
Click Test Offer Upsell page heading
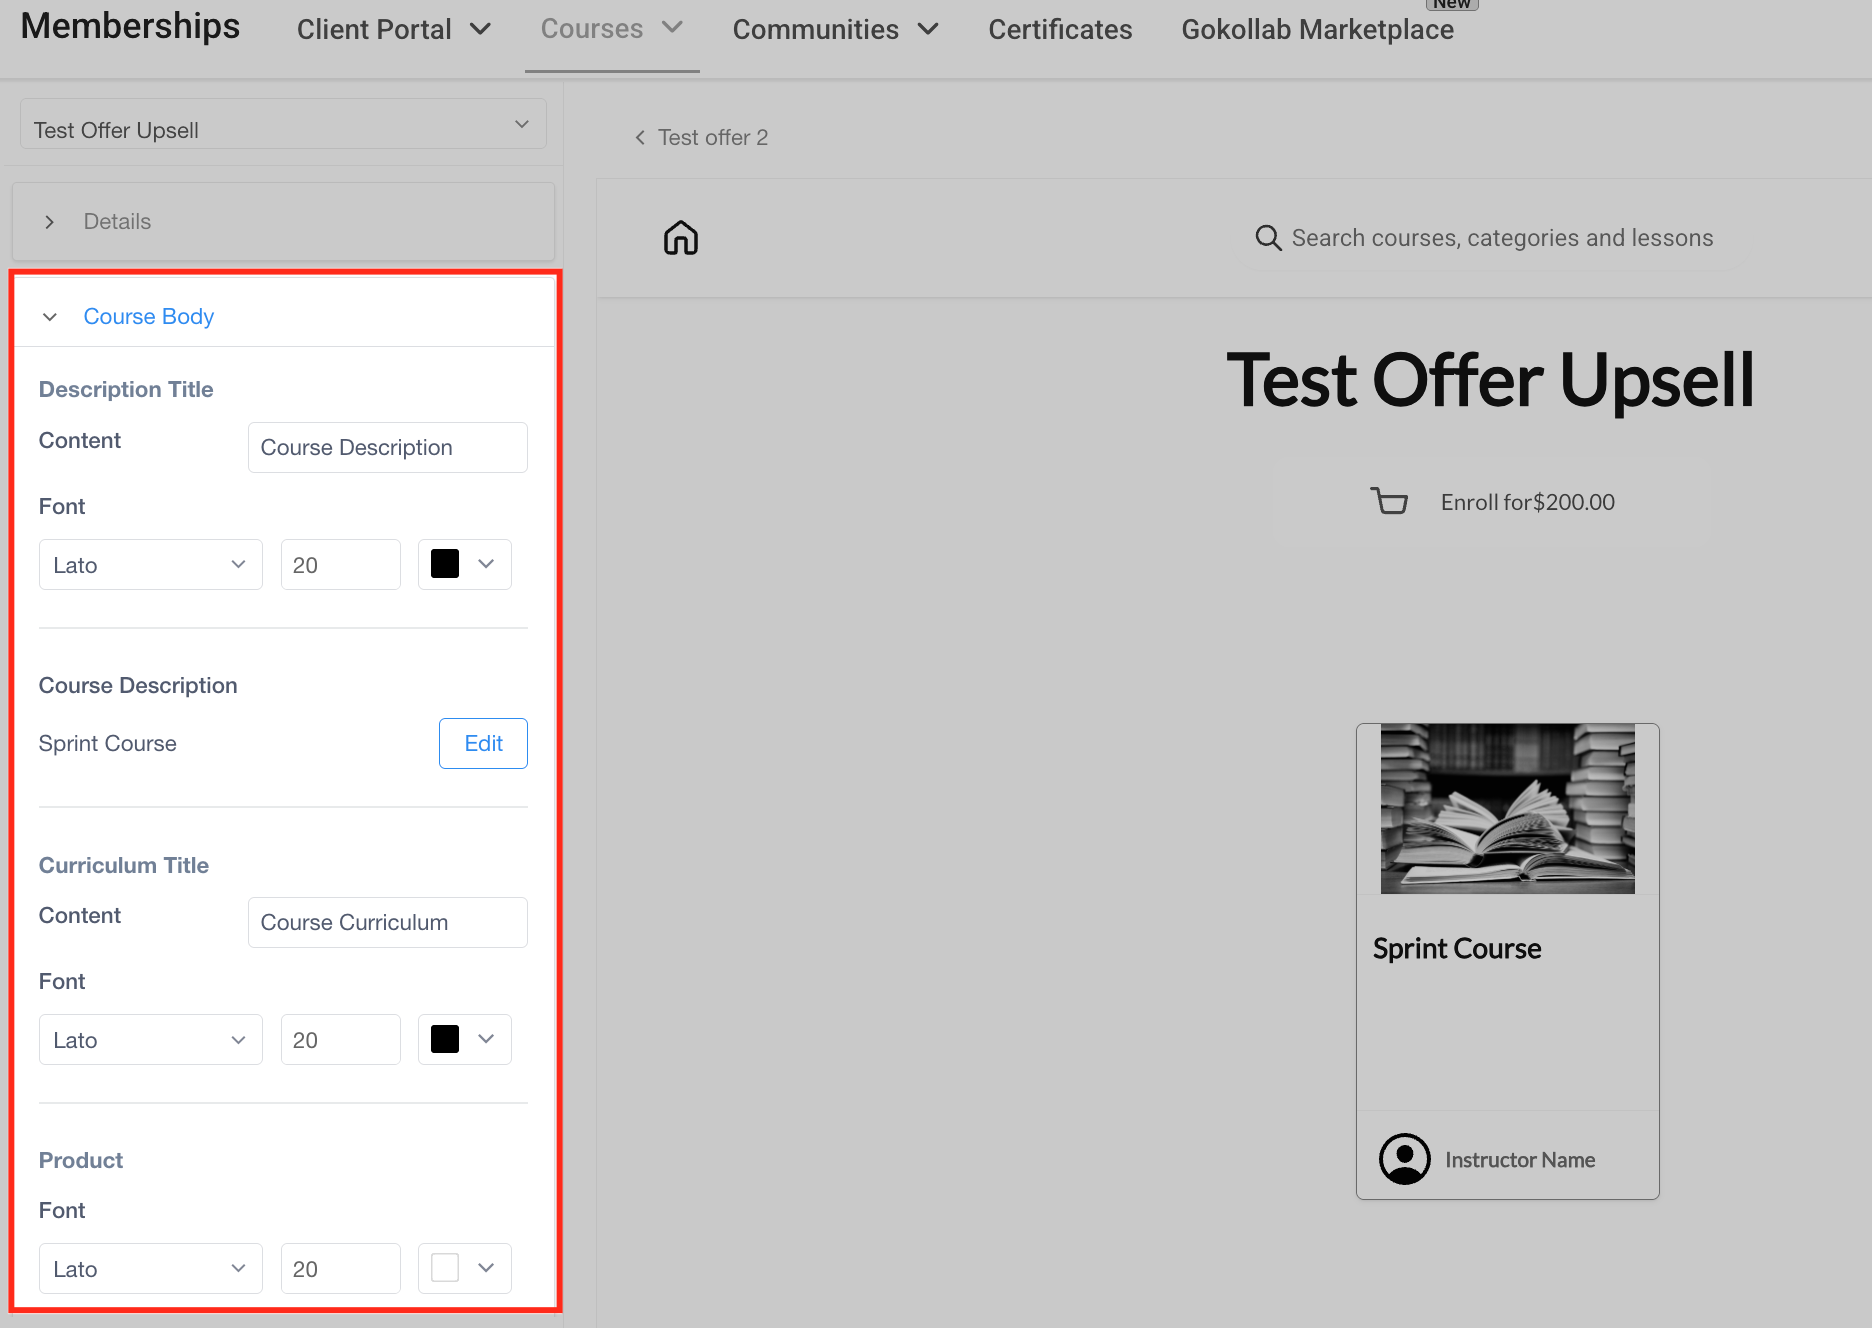[1490, 381]
